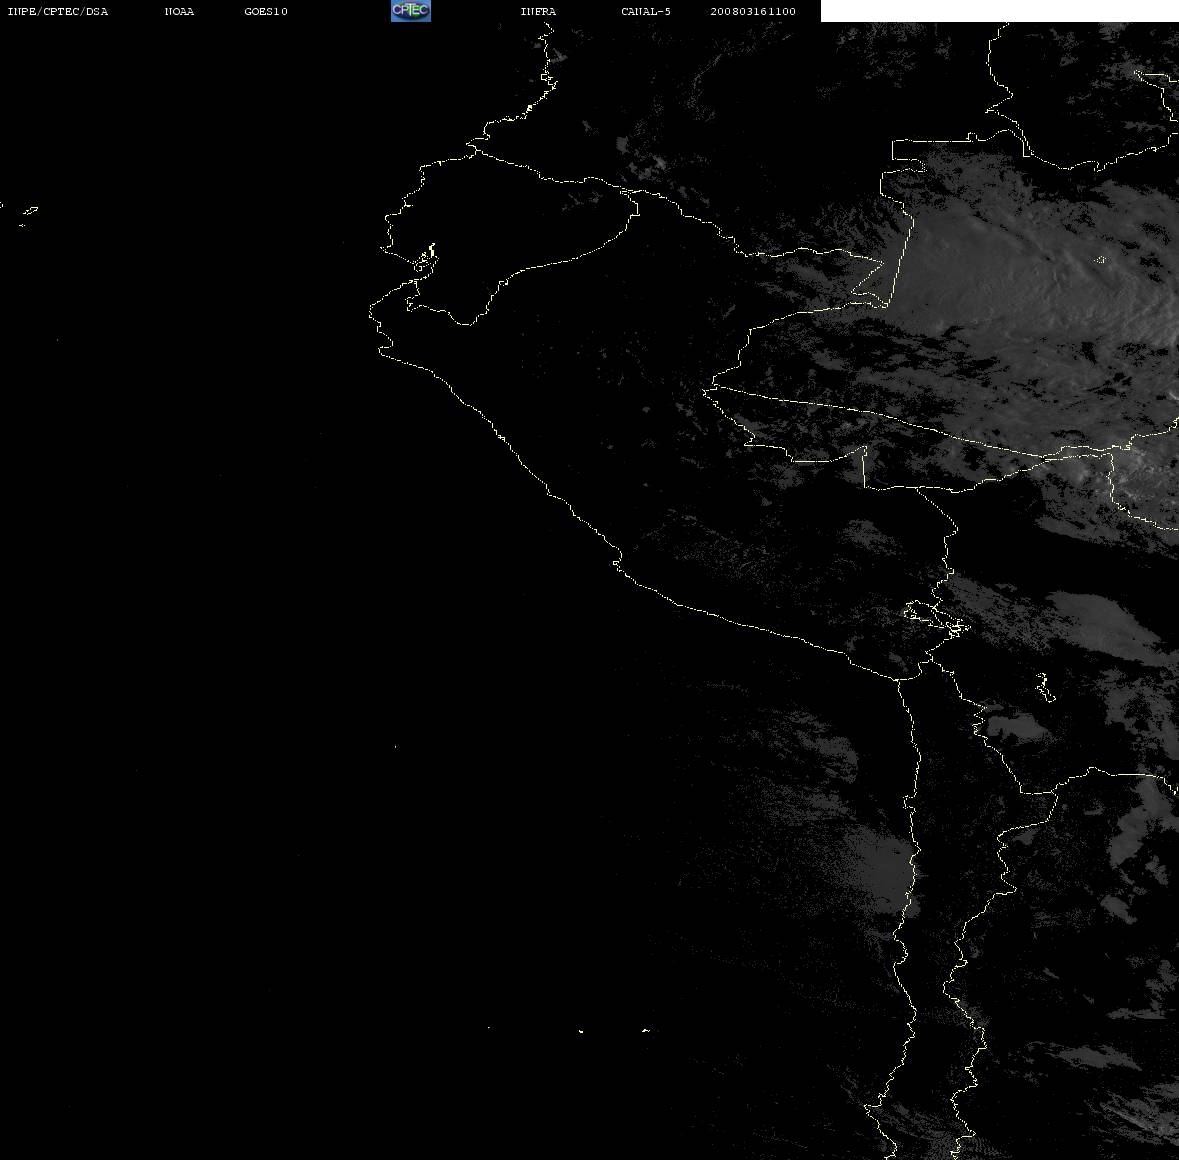The width and height of the screenshot is (1179, 1160).
Task: Select the GOES10 satellite label
Action: [x=266, y=11]
